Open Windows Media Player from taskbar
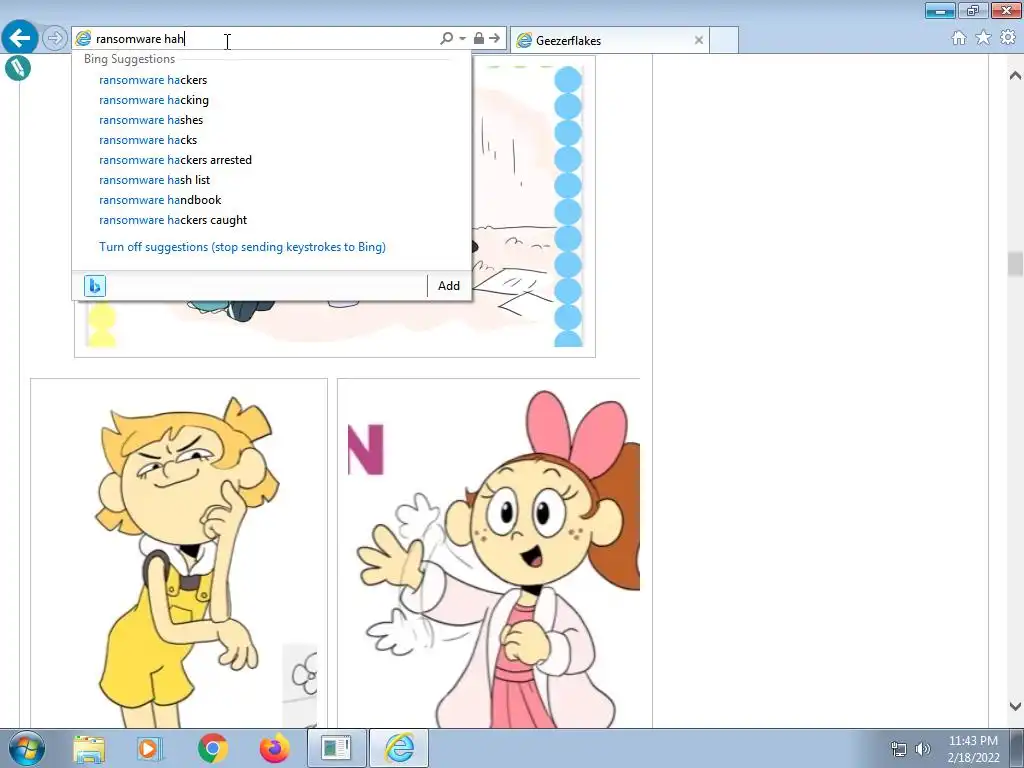The image size is (1024, 768). point(150,748)
